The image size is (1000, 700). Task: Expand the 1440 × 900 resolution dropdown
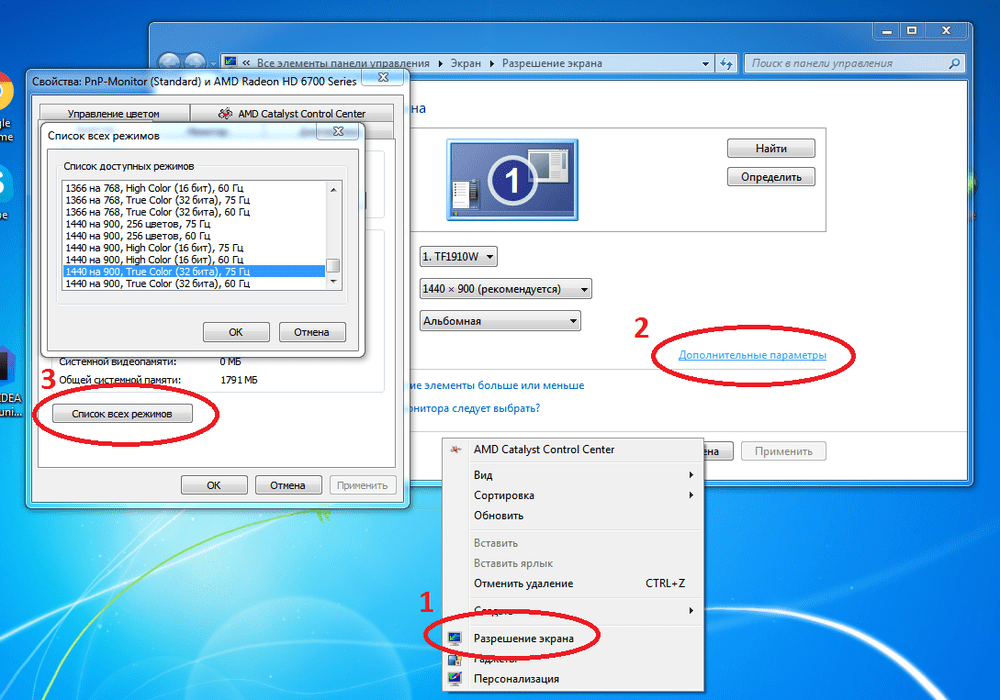coord(506,289)
